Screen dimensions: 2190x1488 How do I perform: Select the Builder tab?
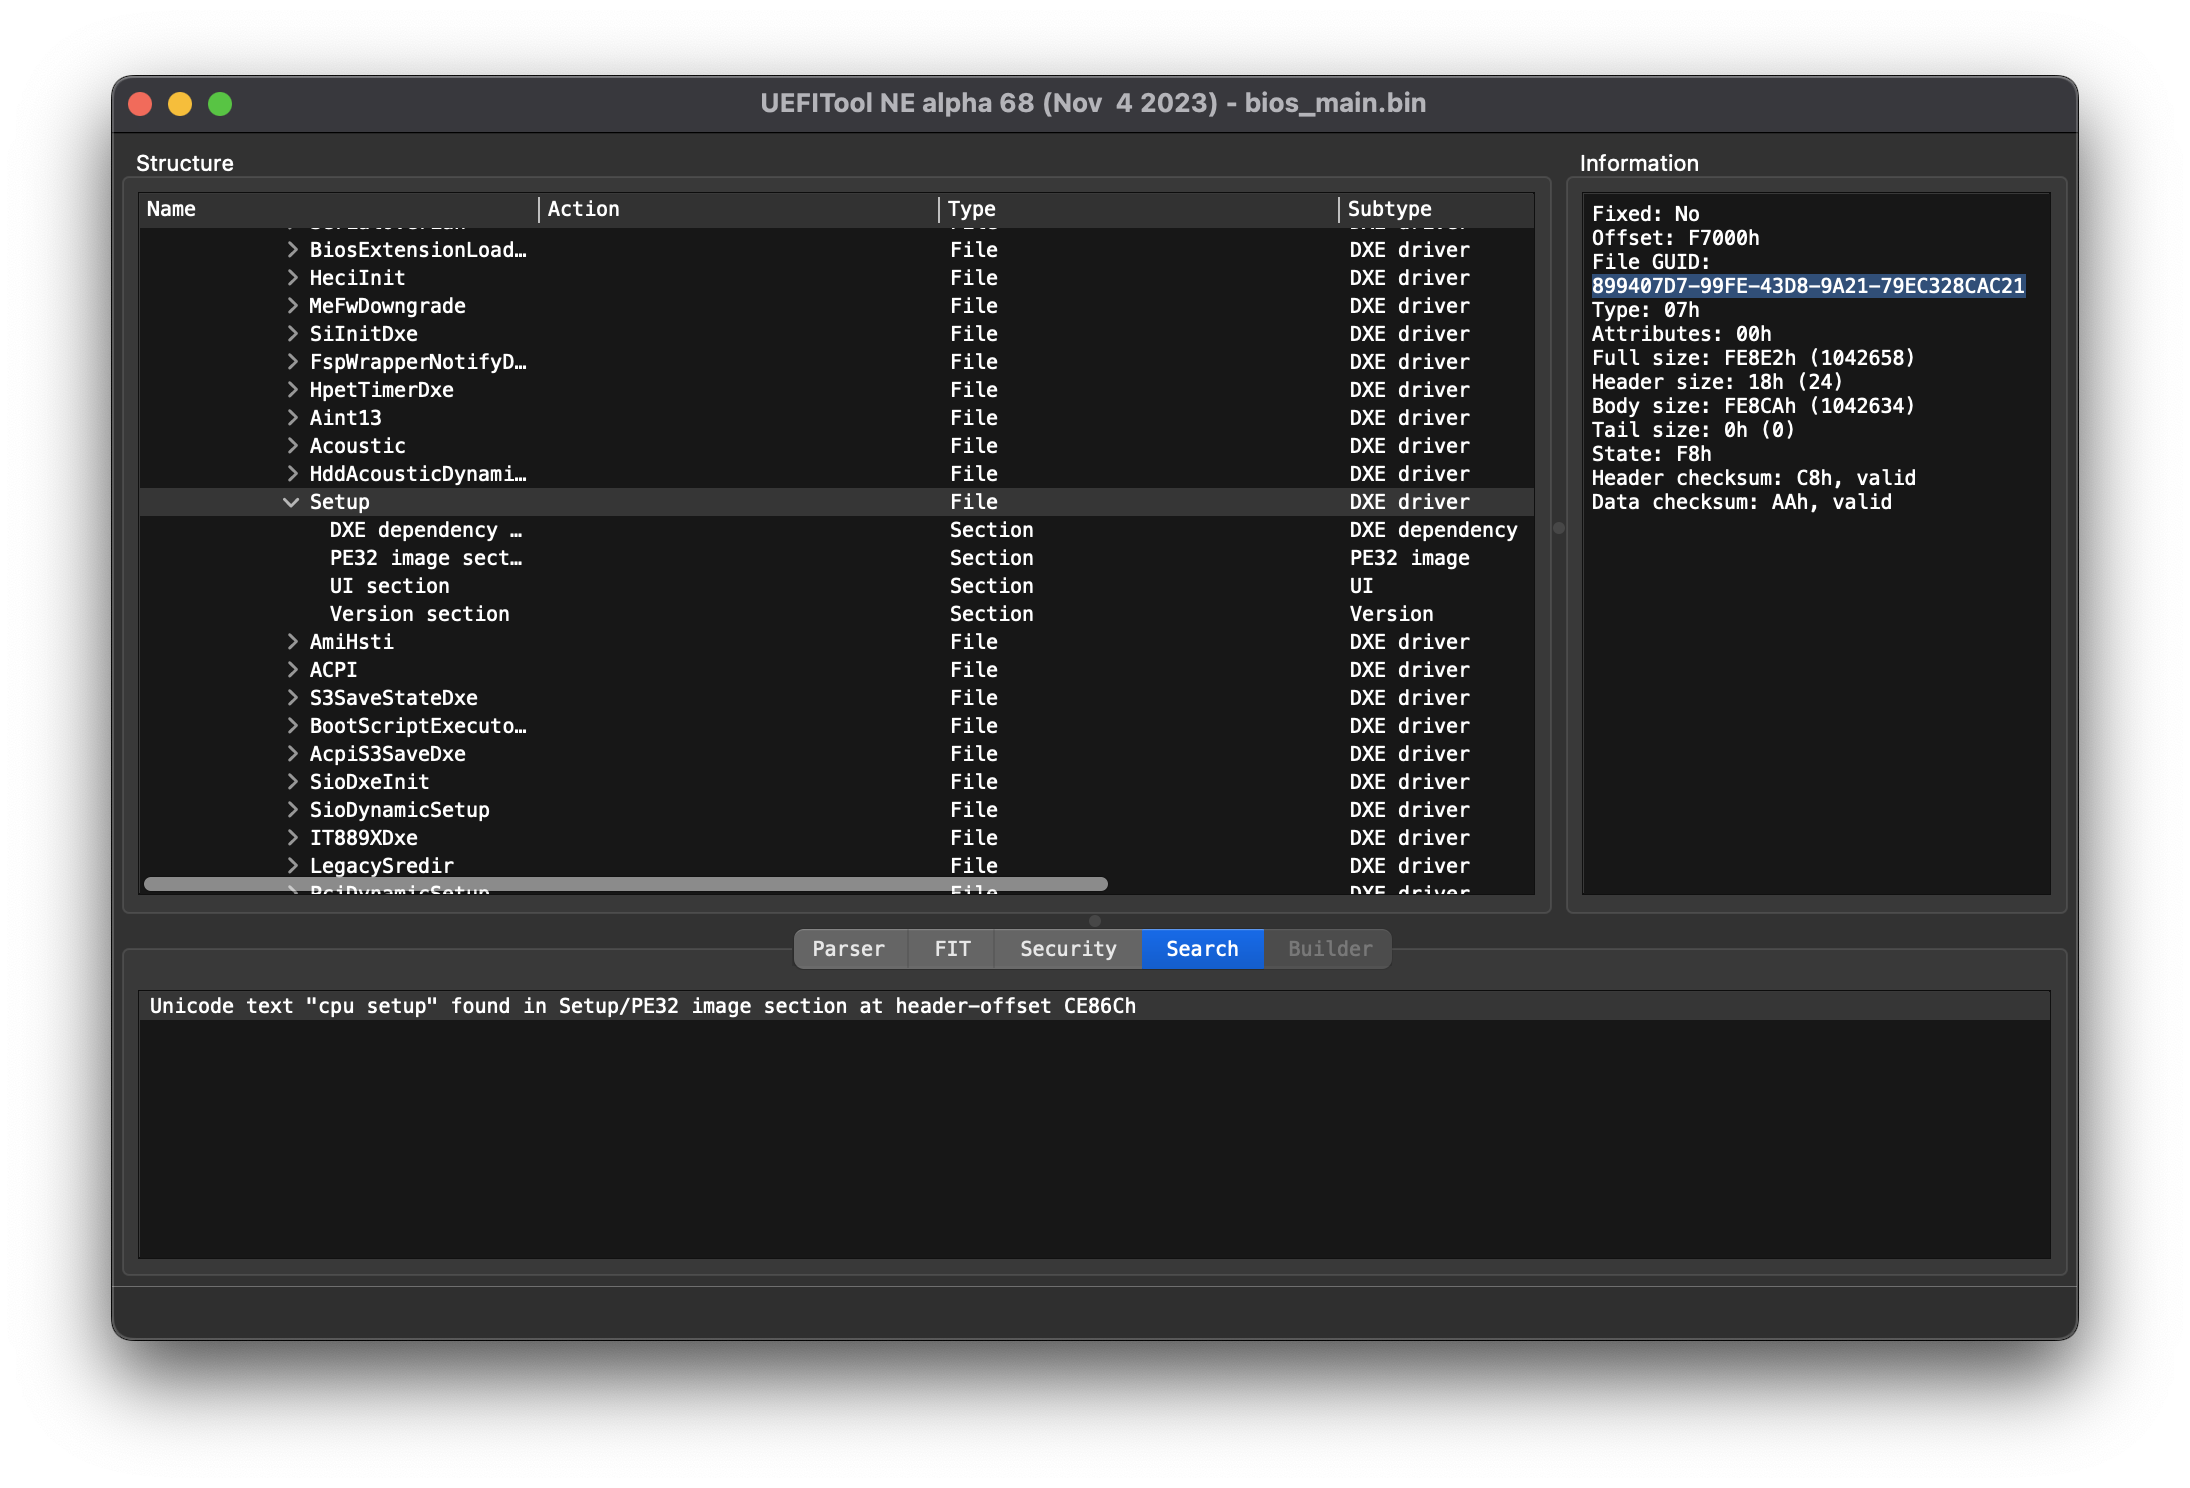click(1330, 948)
